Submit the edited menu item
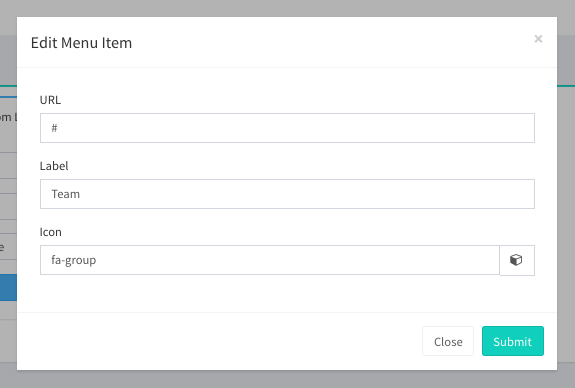 tap(513, 341)
